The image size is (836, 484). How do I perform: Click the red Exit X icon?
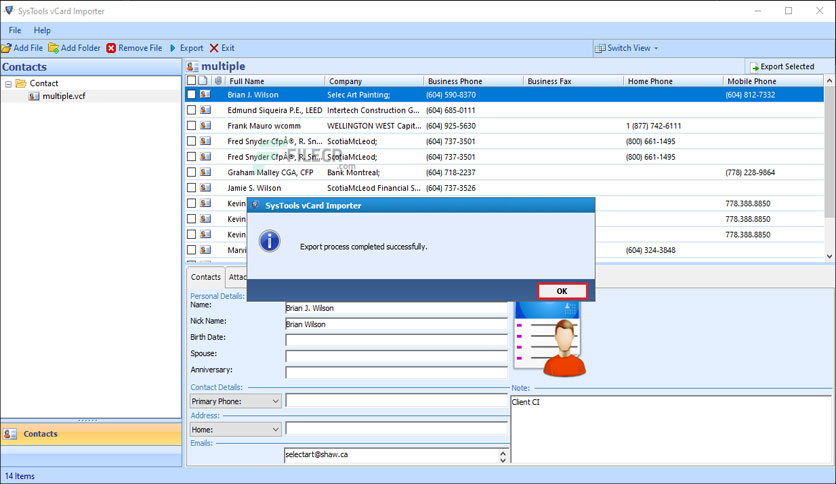pyautogui.click(x=214, y=48)
